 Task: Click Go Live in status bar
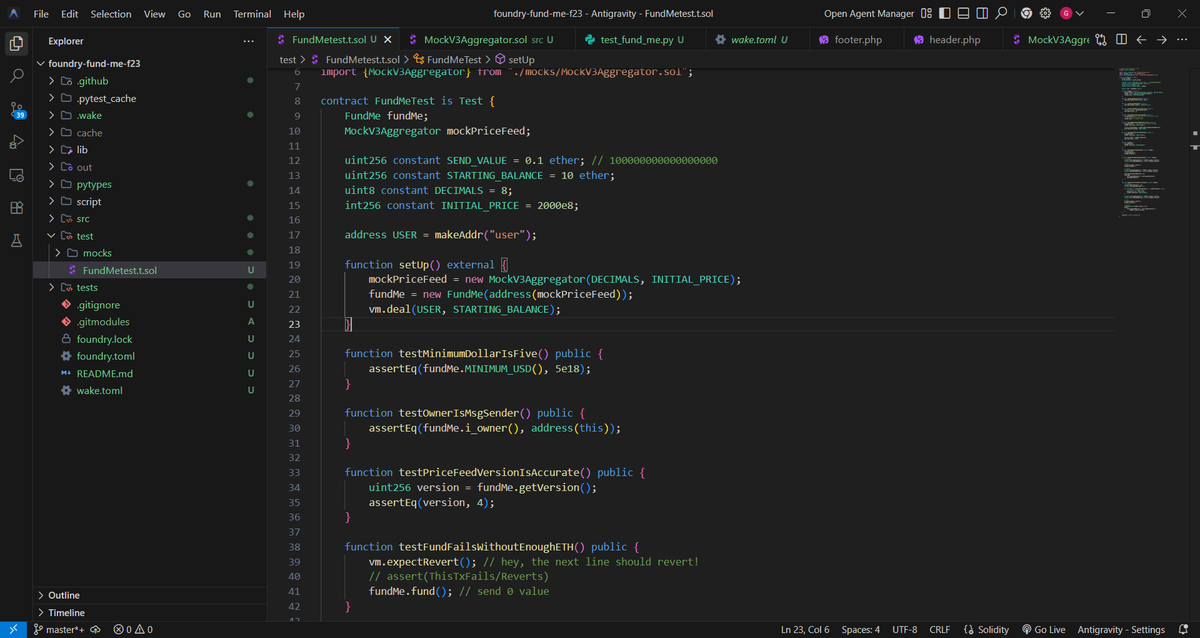[x=1043, y=629]
